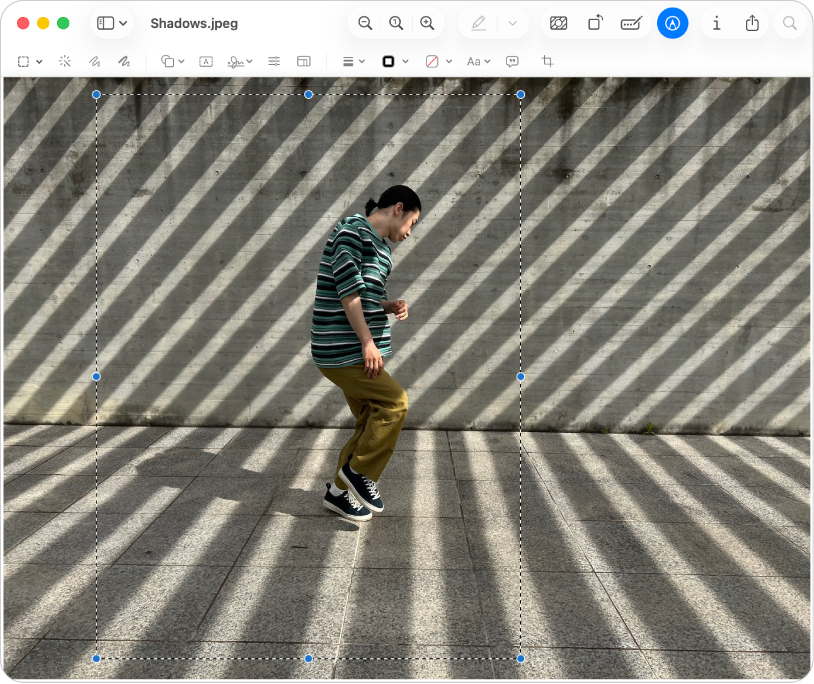Select the Sketch tool in the Markup toolbar
Image resolution: width=814 pixels, height=684 pixels.
[x=93, y=61]
